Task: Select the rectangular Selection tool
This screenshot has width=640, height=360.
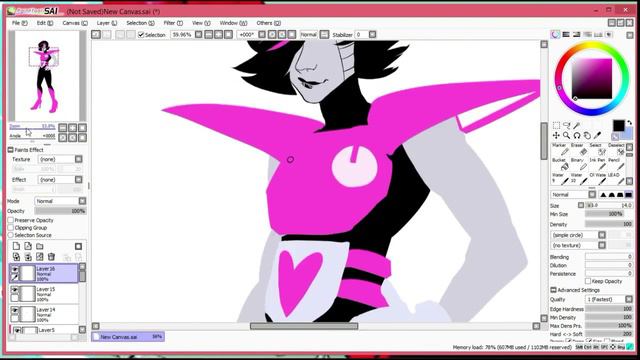Action: [556, 125]
